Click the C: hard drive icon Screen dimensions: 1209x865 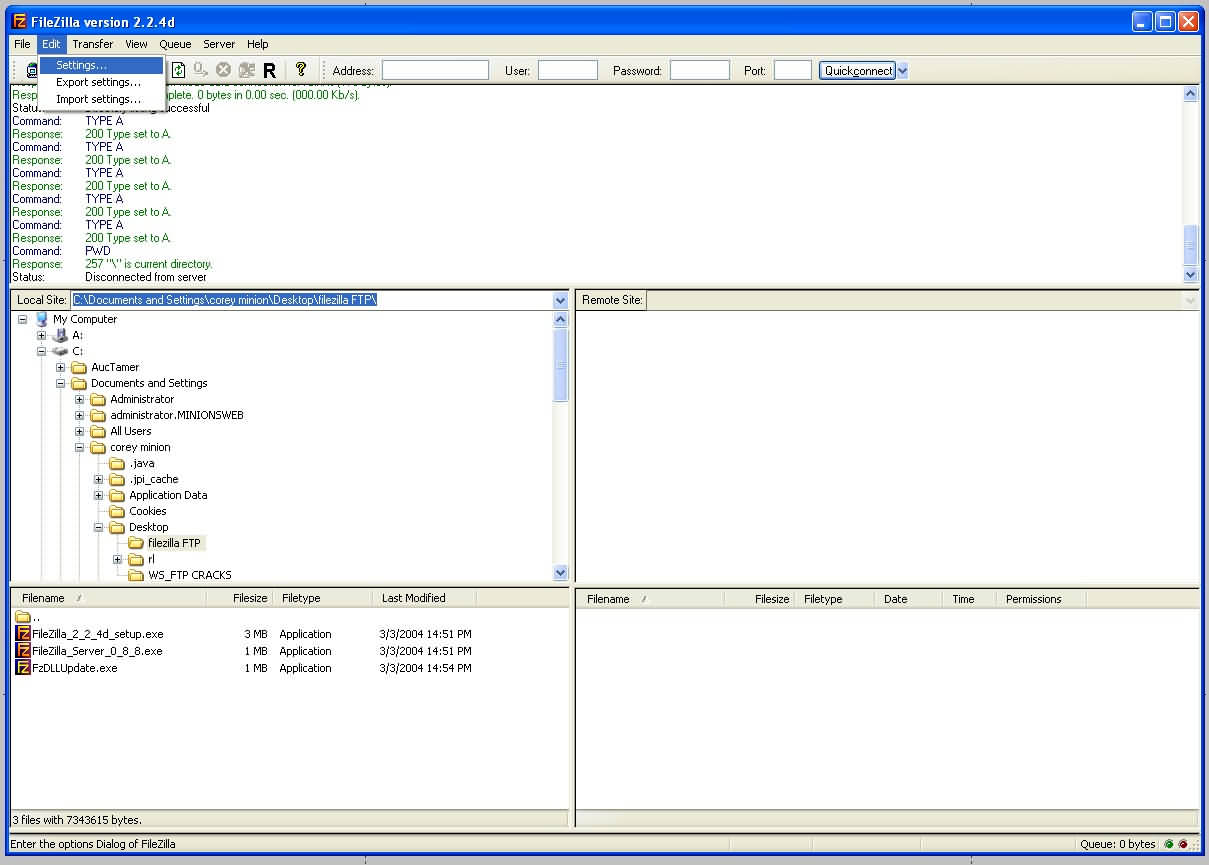coord(60,351)
